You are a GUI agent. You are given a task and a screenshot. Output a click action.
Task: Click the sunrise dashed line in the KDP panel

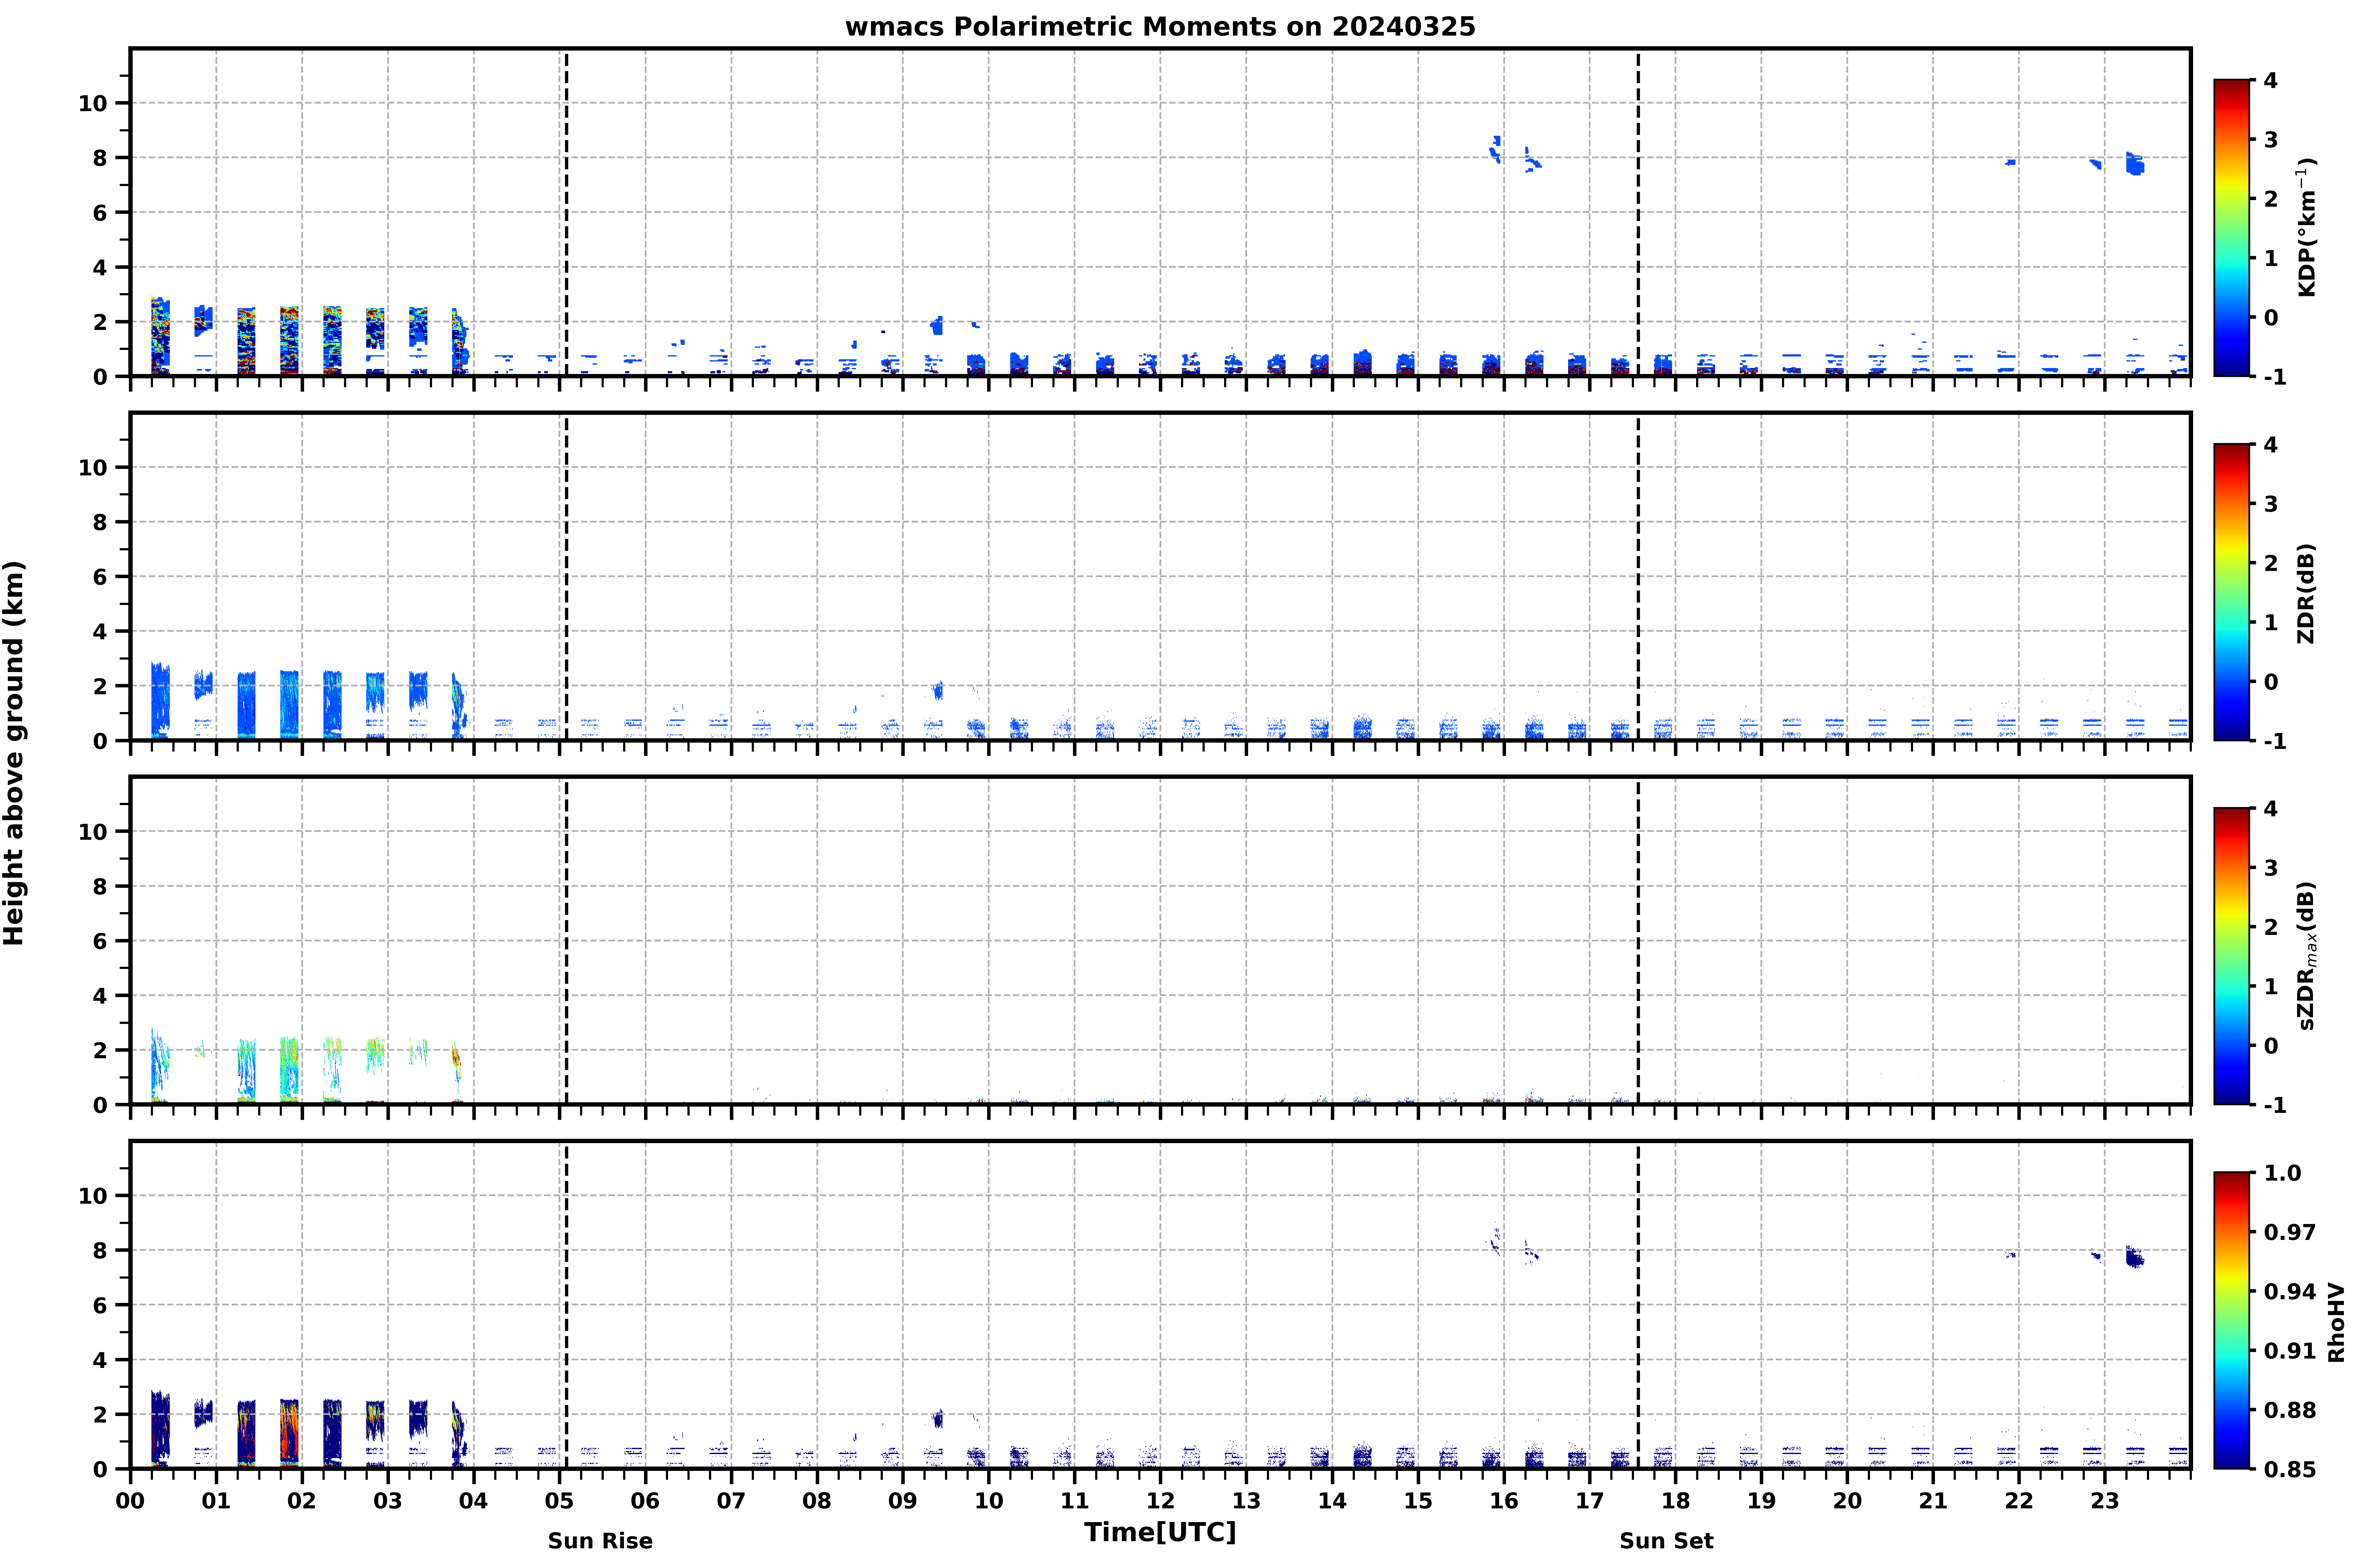566,212
